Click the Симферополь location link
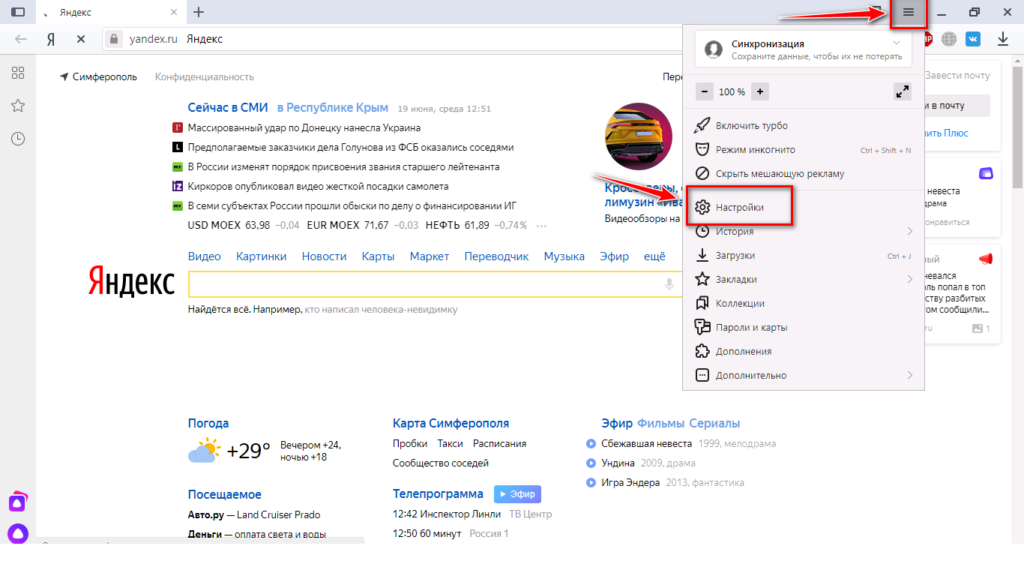1024x576 pixels. pyautogui.click(x=99, y=77)
